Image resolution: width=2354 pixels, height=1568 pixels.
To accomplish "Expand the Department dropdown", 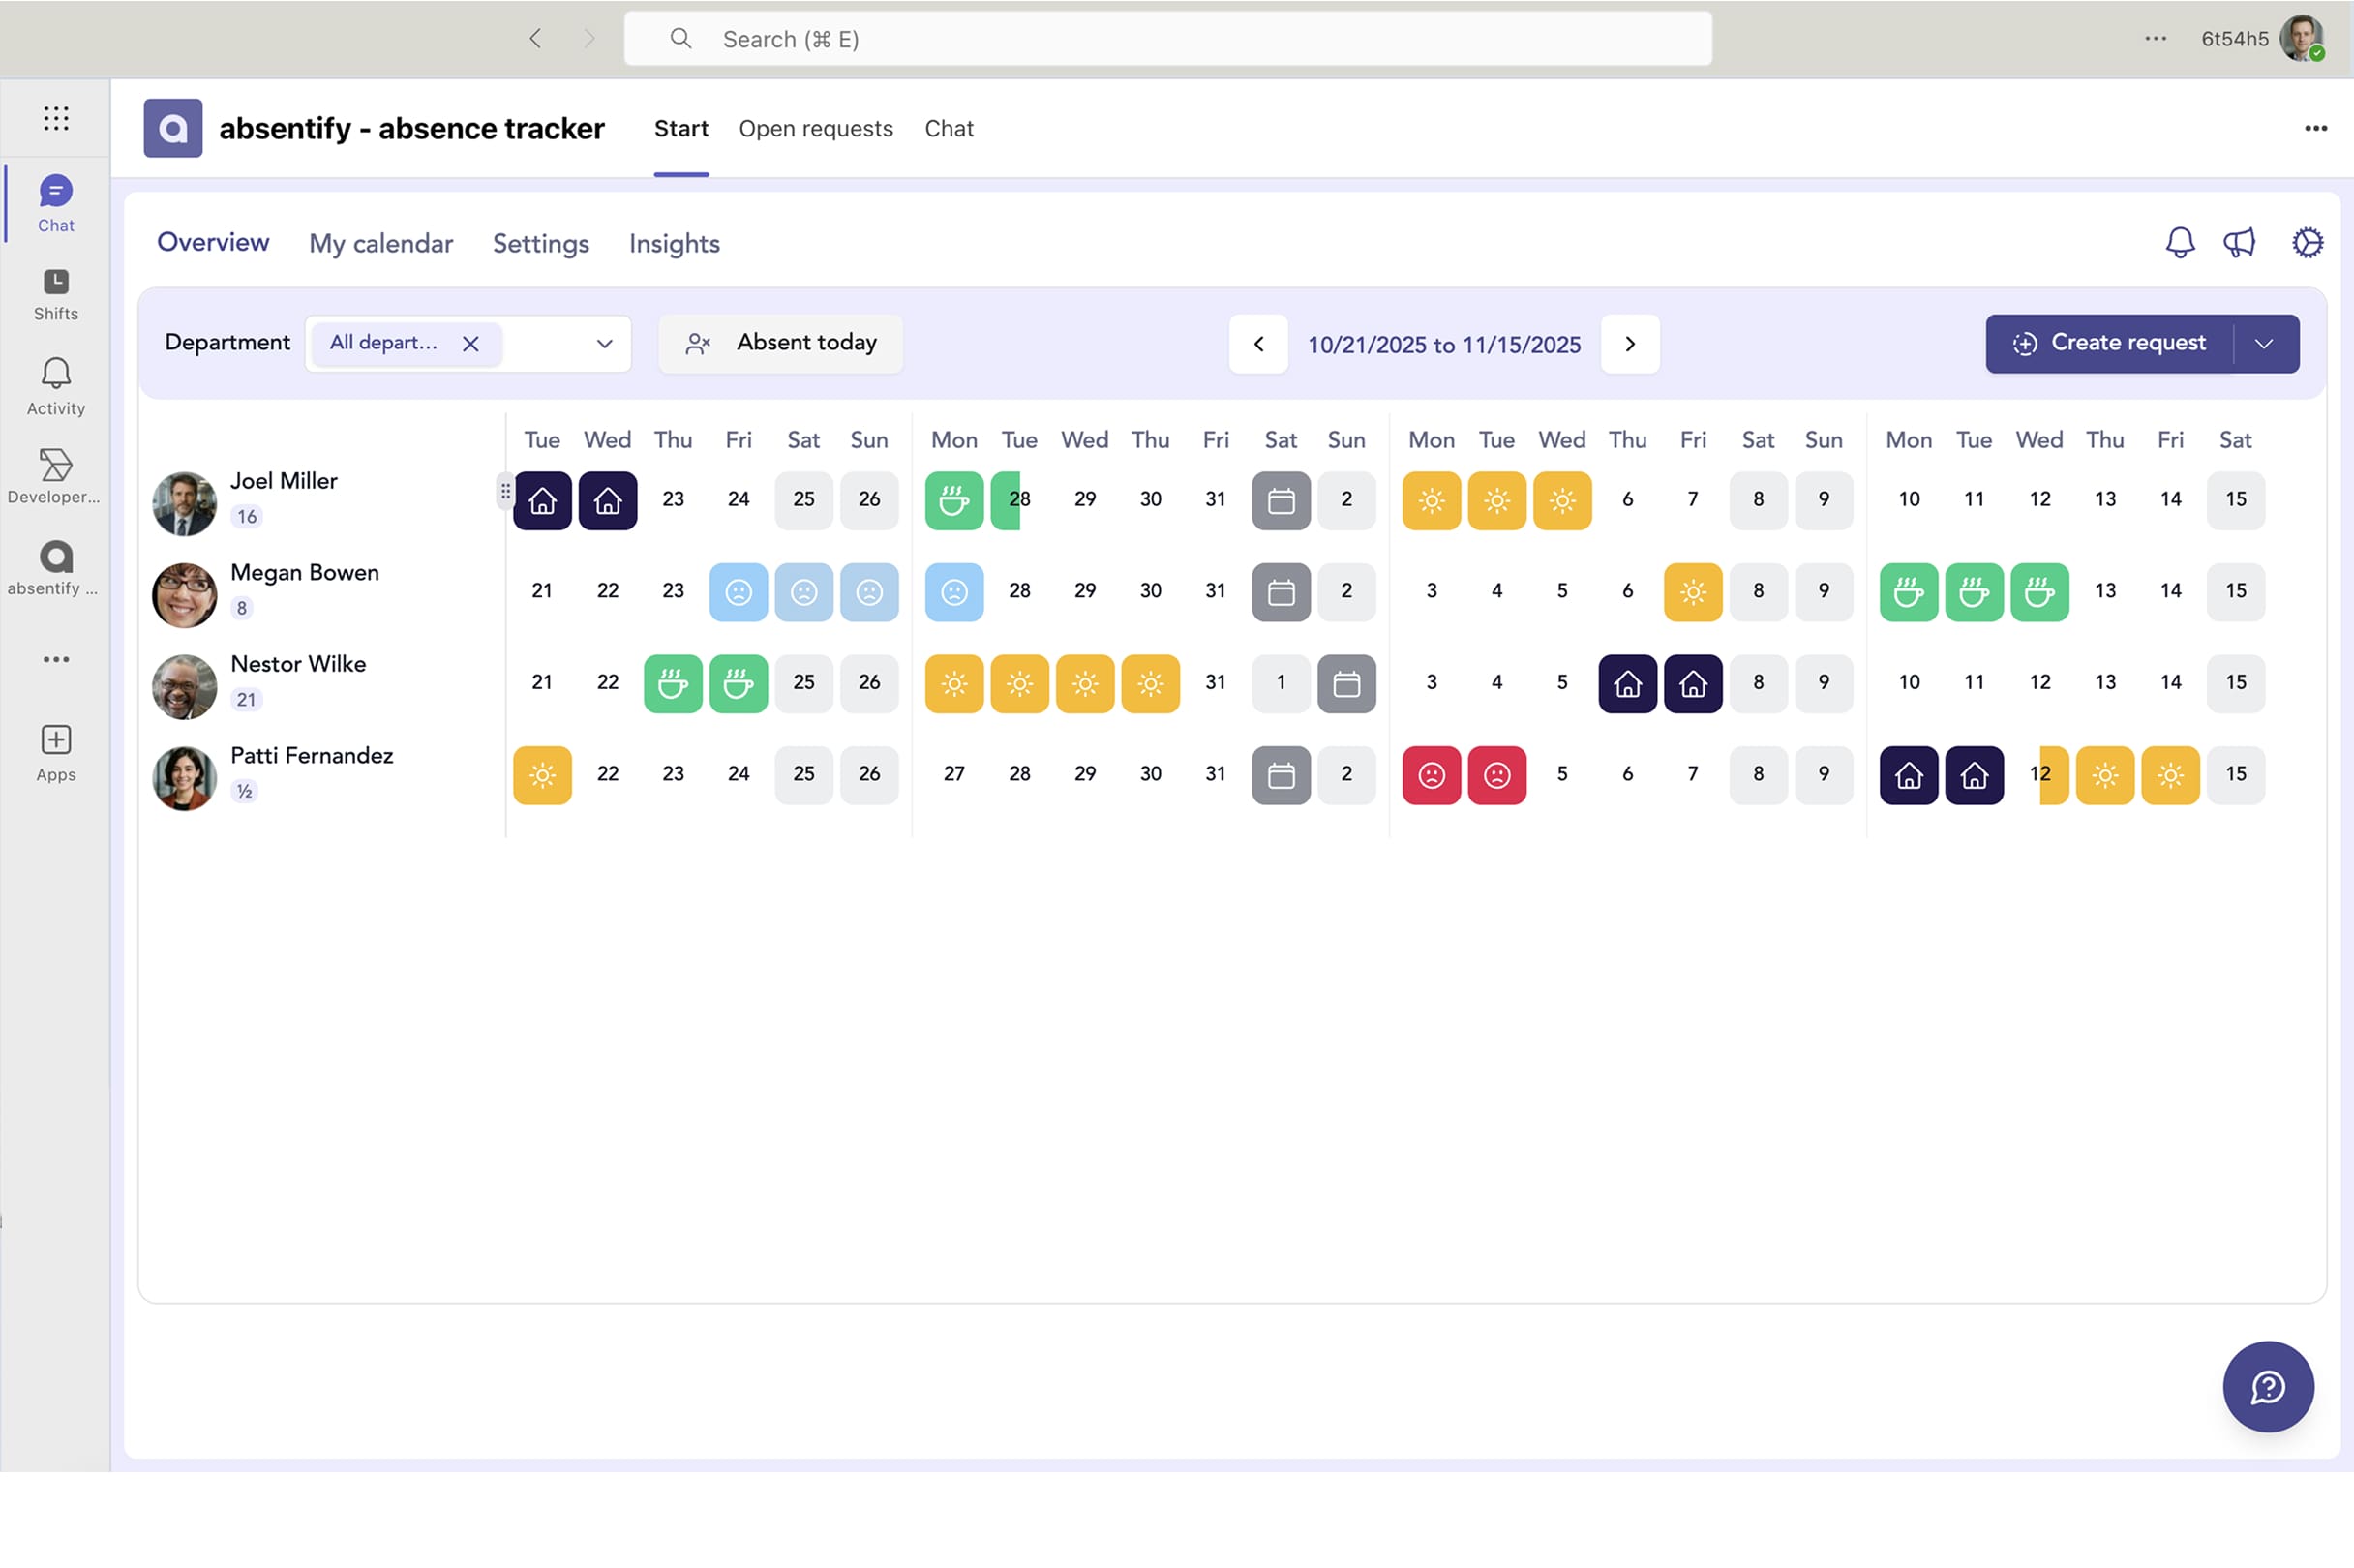I will pyautogui.click(x=604, y=344).
